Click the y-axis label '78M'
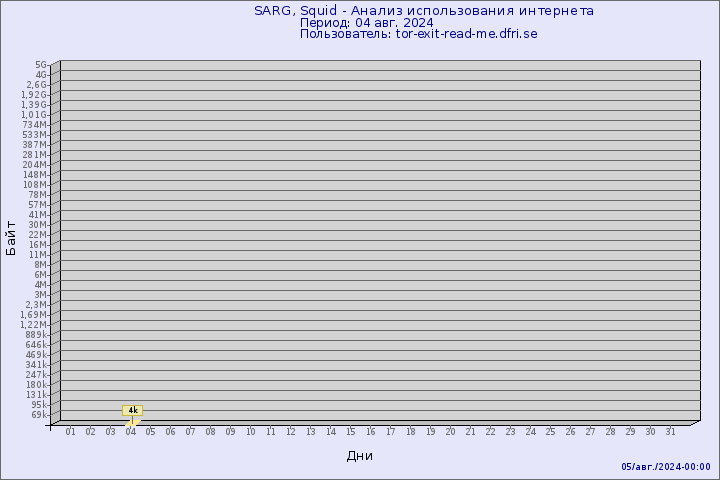The width and height of the screenshot is (720, 480). tap(38, 195)
